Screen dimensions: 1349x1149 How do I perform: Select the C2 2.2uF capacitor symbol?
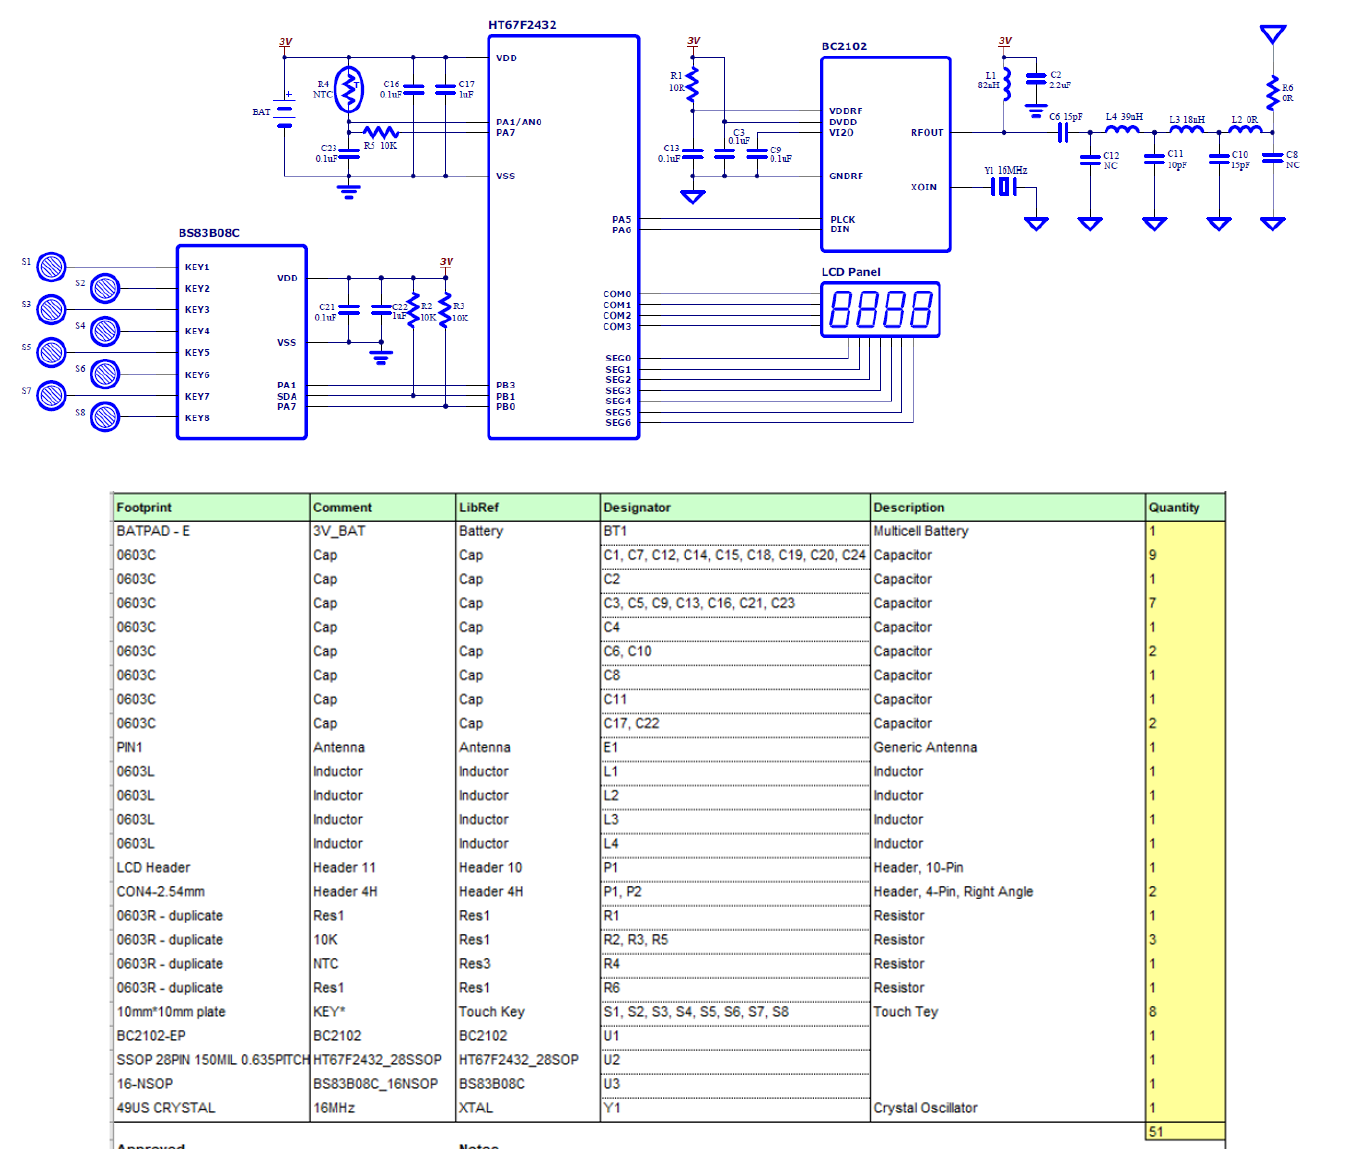[x=1037, y=79]
